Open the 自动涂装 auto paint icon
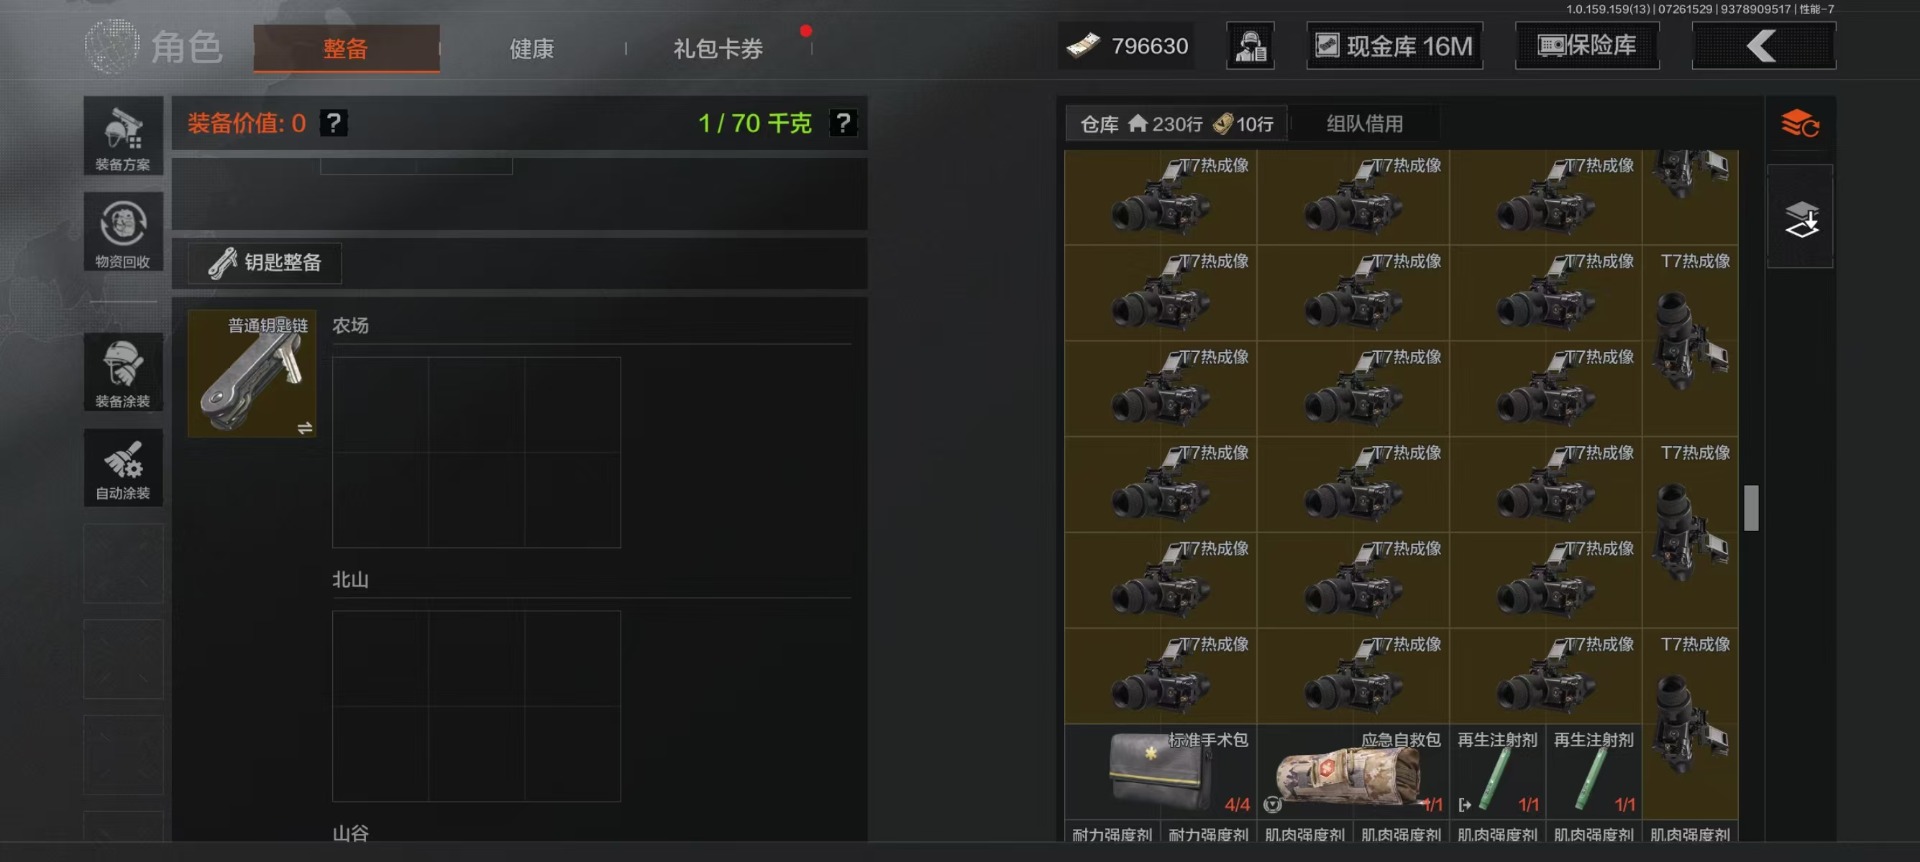The width and height of the screenshot is (1920, 862). (x=123, y=467)
